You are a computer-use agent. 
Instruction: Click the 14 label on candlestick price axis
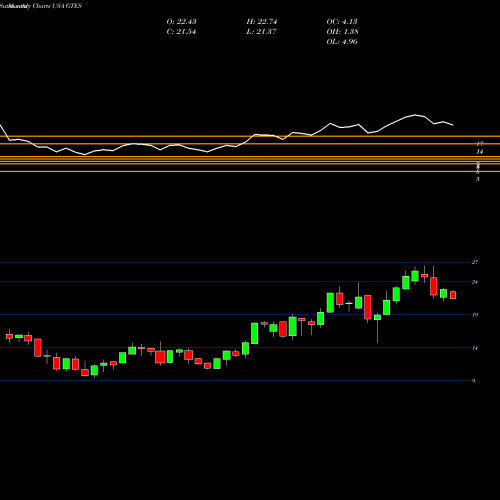point(475,348)
